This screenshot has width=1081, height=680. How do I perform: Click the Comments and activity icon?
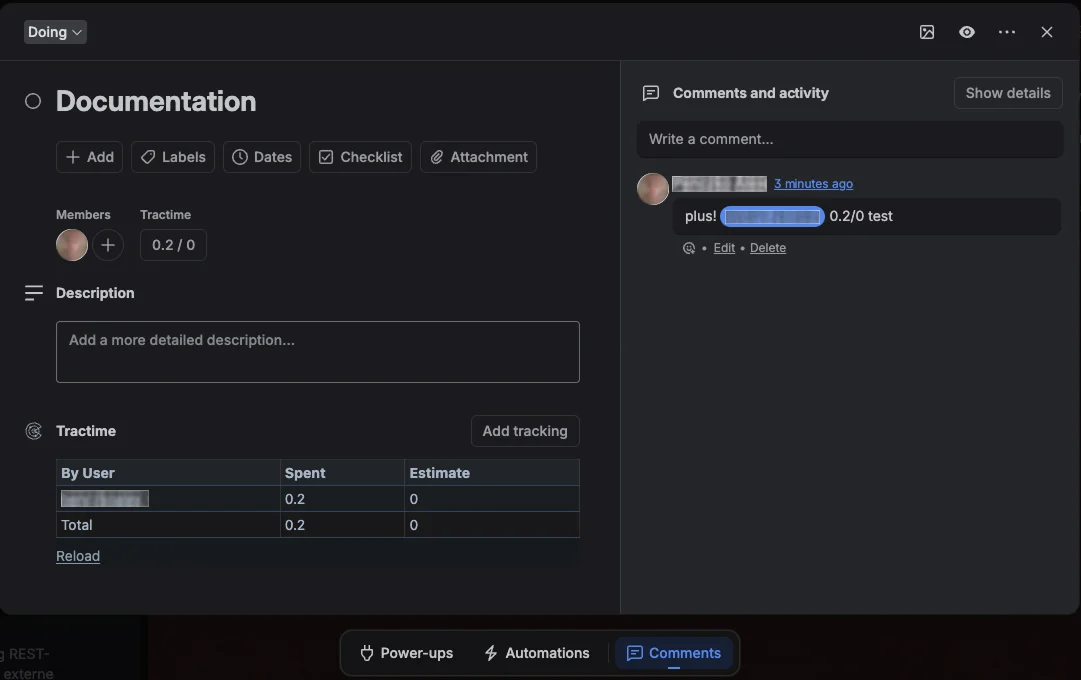[651, 93]
